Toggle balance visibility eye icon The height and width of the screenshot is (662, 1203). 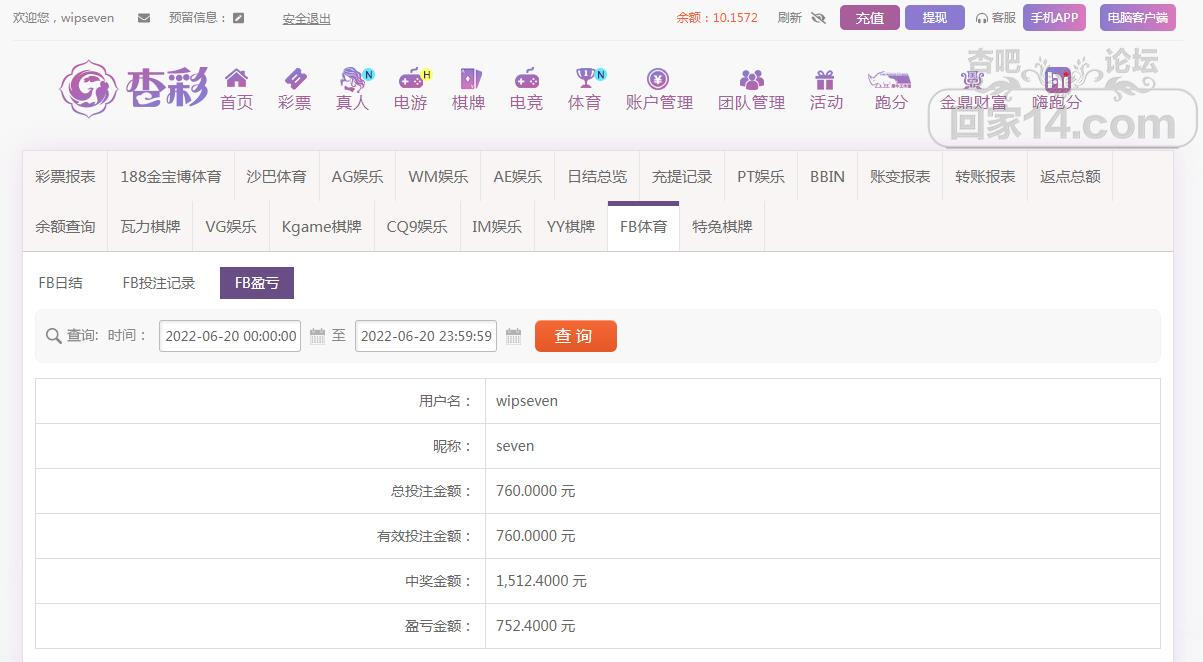[x=818, y=18]
